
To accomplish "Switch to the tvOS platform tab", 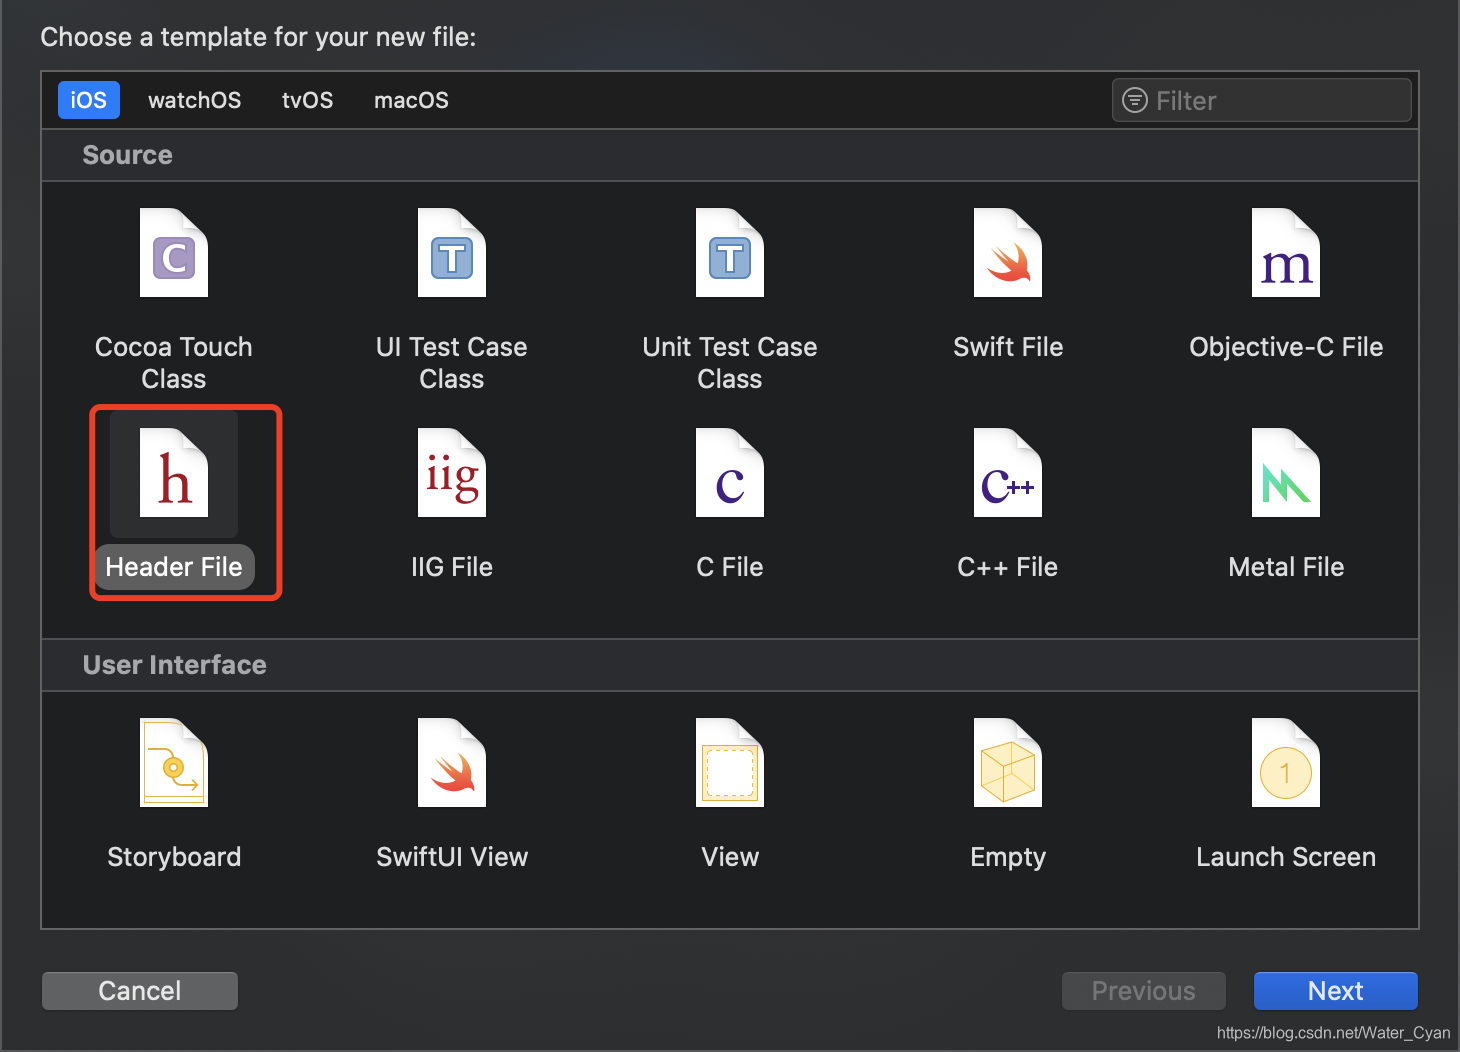I will click(x=307, y=100).
